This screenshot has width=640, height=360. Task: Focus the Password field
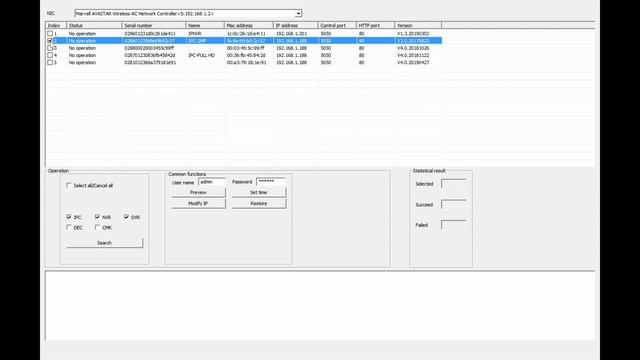[271, 182]
